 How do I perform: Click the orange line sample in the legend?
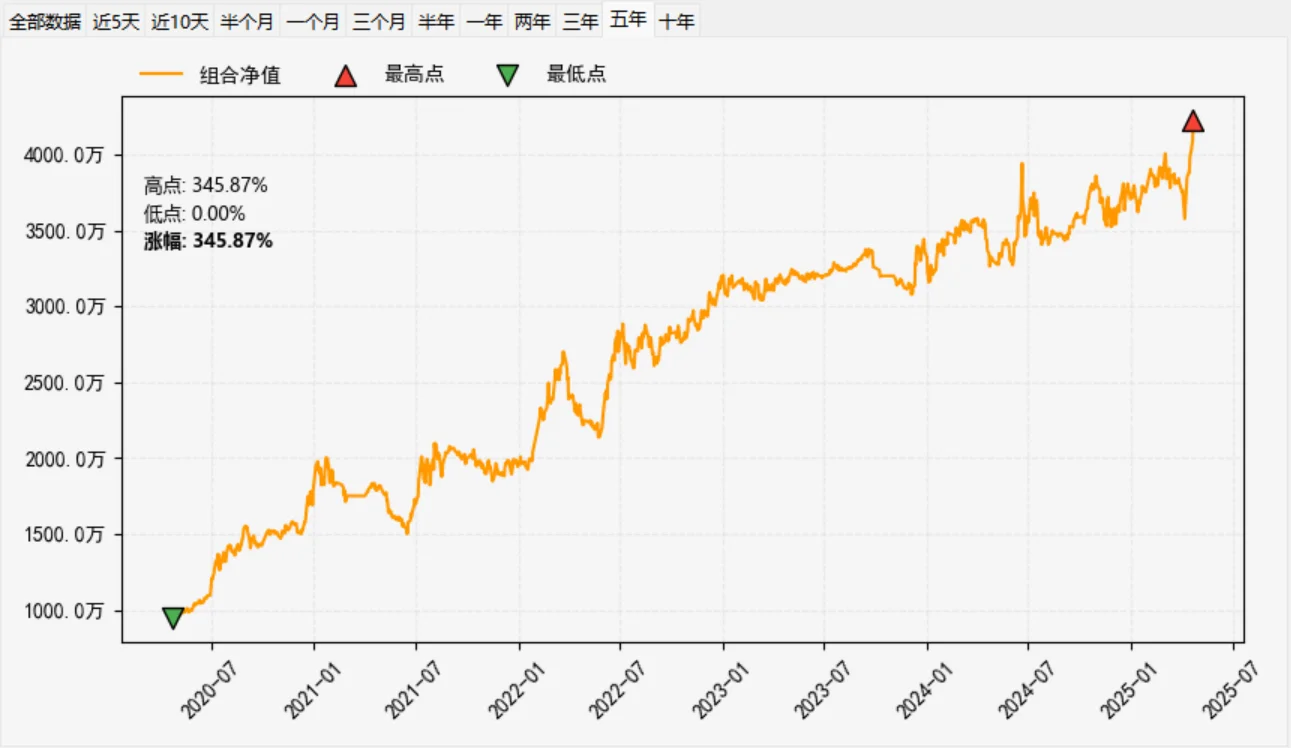(161, 74)
